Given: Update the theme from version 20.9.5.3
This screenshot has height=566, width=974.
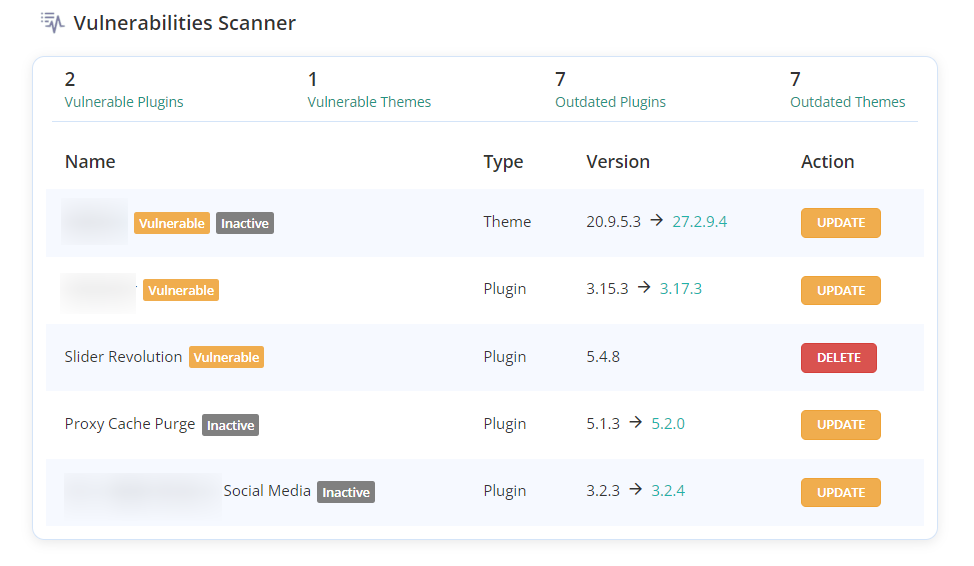Looking at the screenshot, I should tap(840, 223).
